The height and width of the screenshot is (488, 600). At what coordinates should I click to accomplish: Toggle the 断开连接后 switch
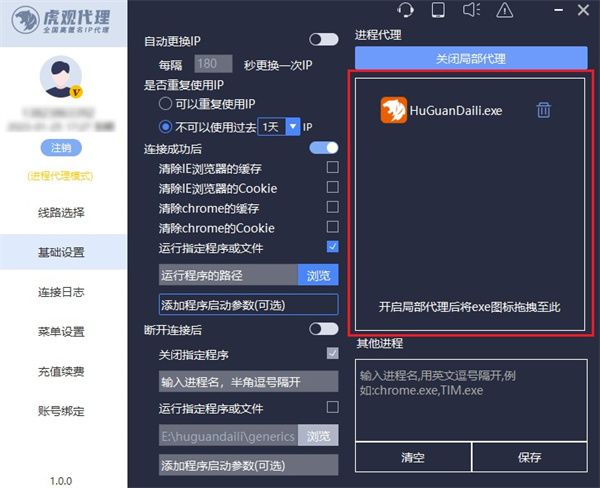pyautogui.click(x=324, y=328)
